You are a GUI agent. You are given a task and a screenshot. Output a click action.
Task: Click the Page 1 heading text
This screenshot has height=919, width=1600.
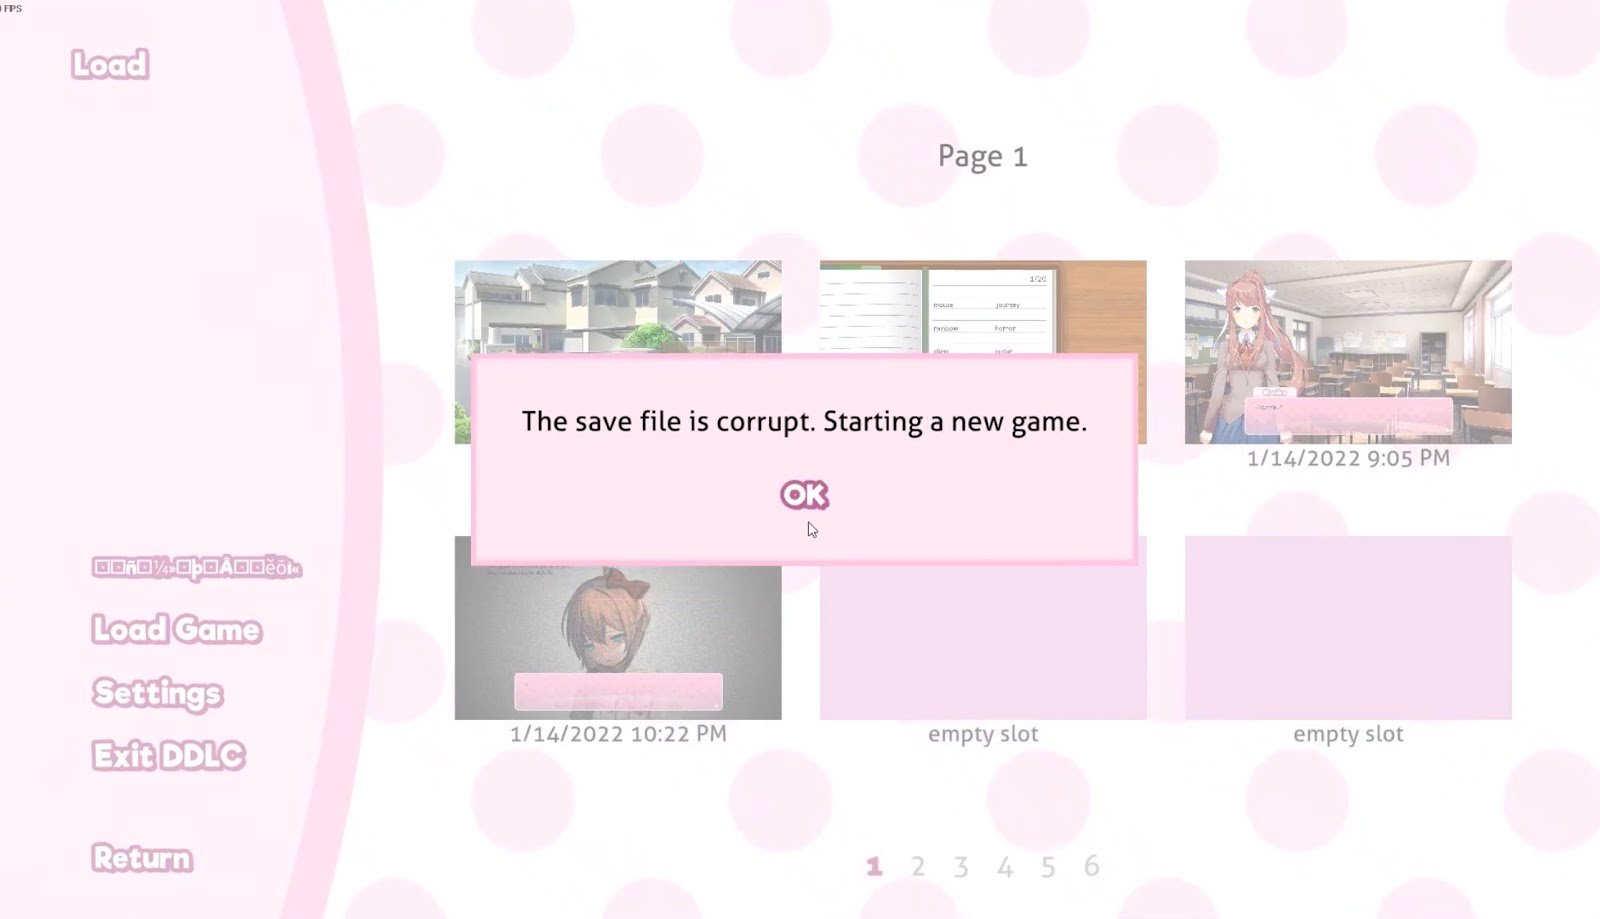click(982, 157)
